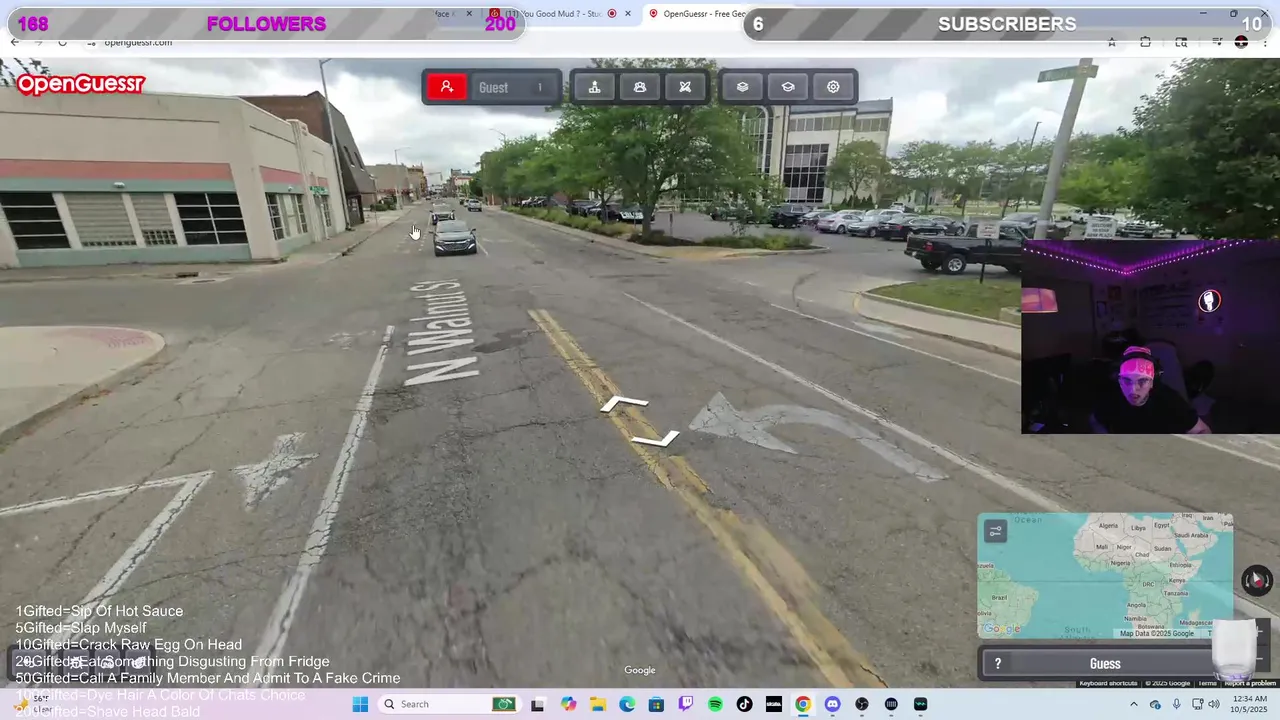
Task: Open Discord from the taskbar
Action: click(832, 704)
